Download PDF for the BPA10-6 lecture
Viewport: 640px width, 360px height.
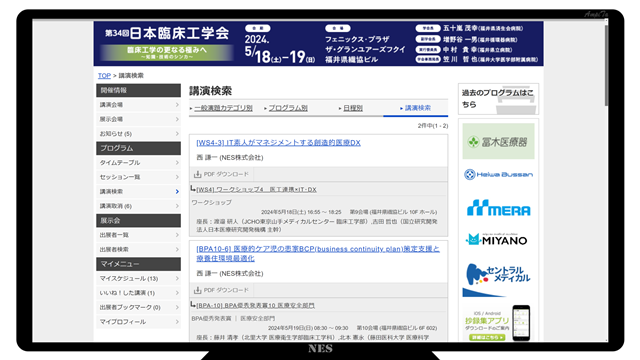click(221, 290)
